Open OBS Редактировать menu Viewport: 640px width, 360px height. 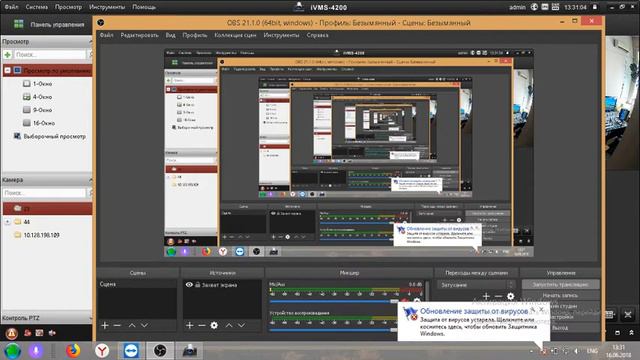point(139,35)
